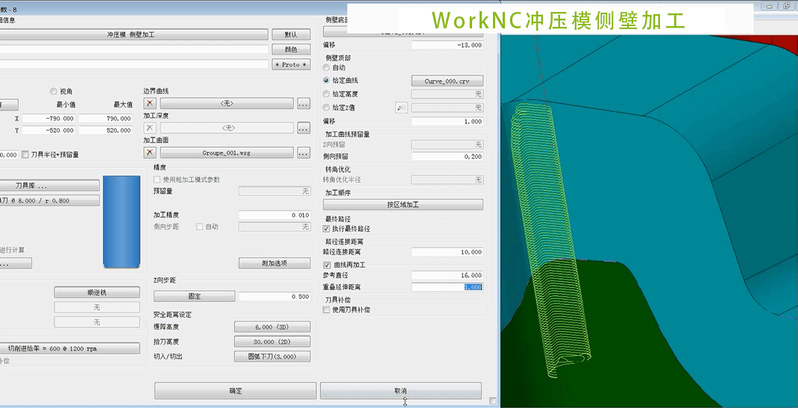Open the 6.000 (3D) 缓降高度 setting
Viewport: 798px width, 408px height.
click(272, 327)
